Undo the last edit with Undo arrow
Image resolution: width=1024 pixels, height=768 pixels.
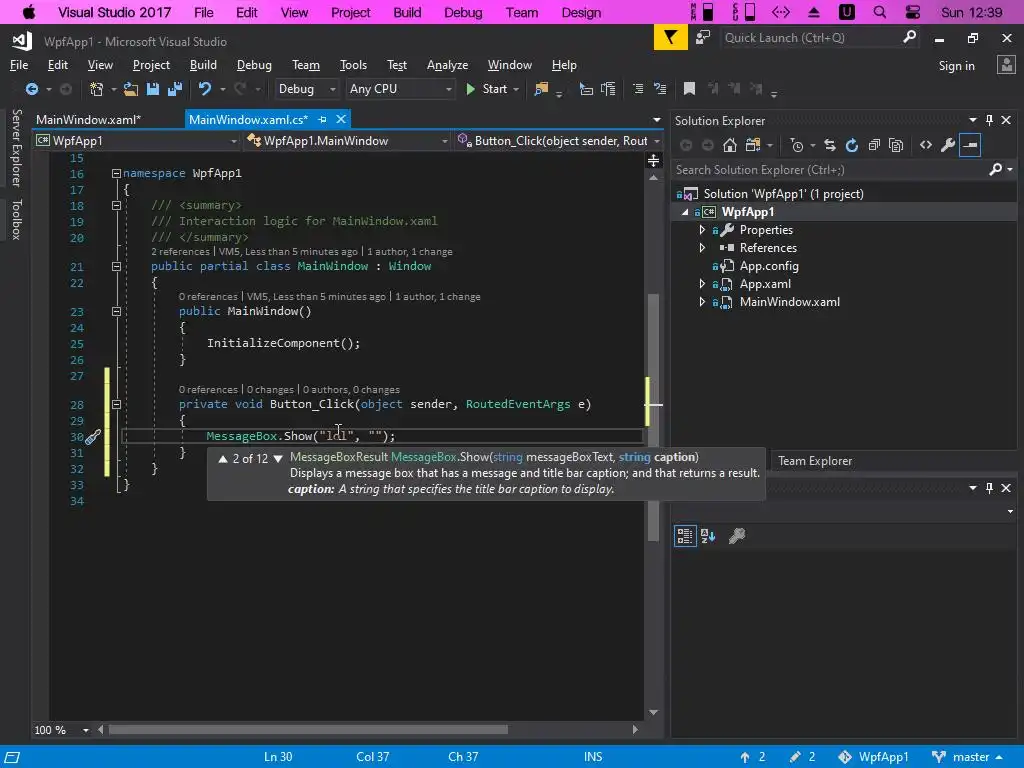pyautogui.click(x=205, y=89)
